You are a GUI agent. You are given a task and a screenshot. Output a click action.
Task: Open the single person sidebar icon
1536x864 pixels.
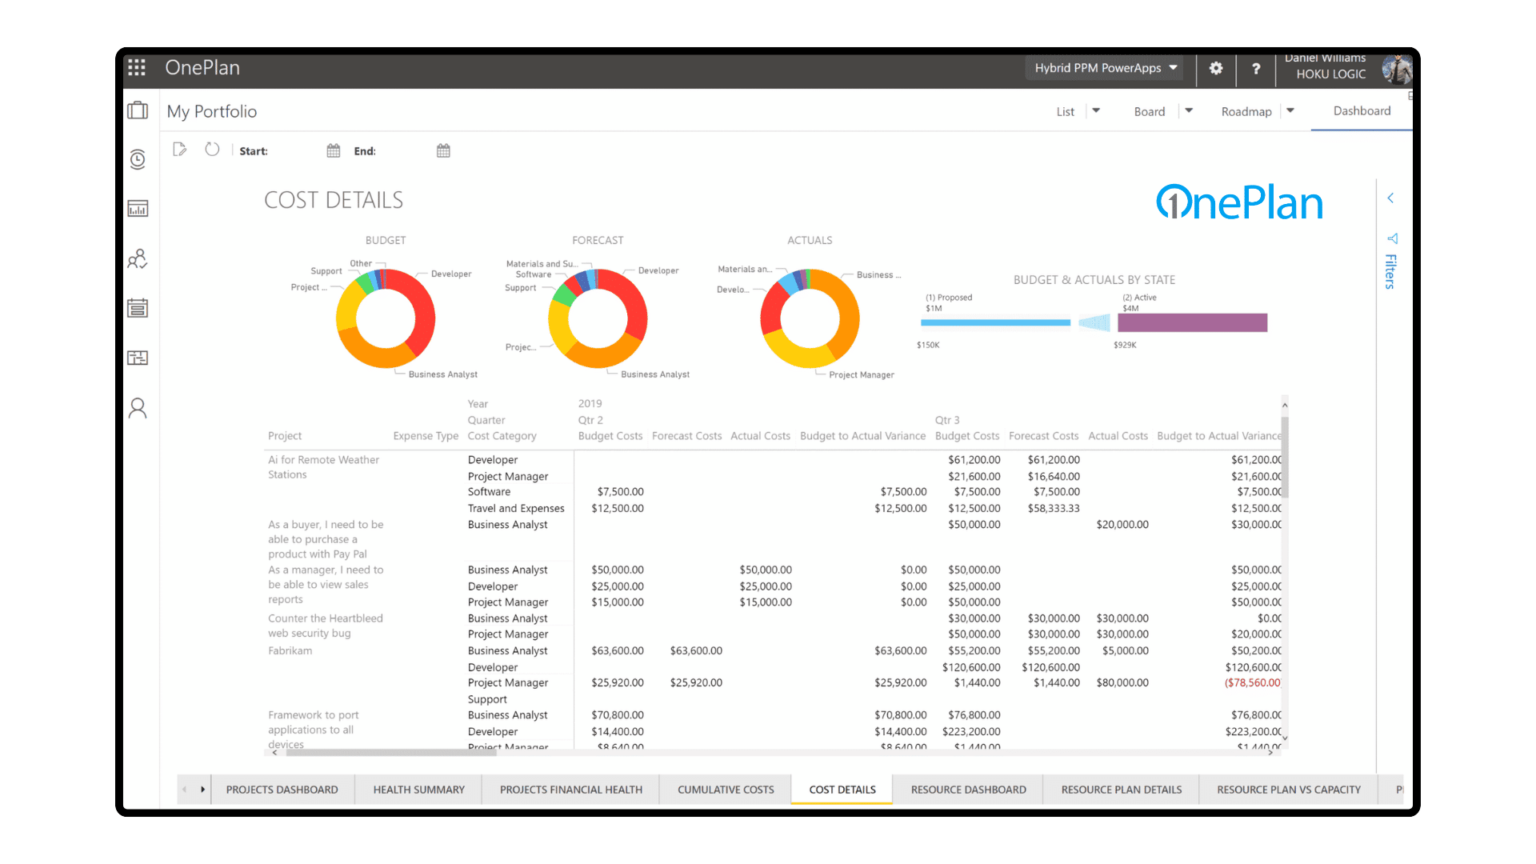[x=138, y=408]
